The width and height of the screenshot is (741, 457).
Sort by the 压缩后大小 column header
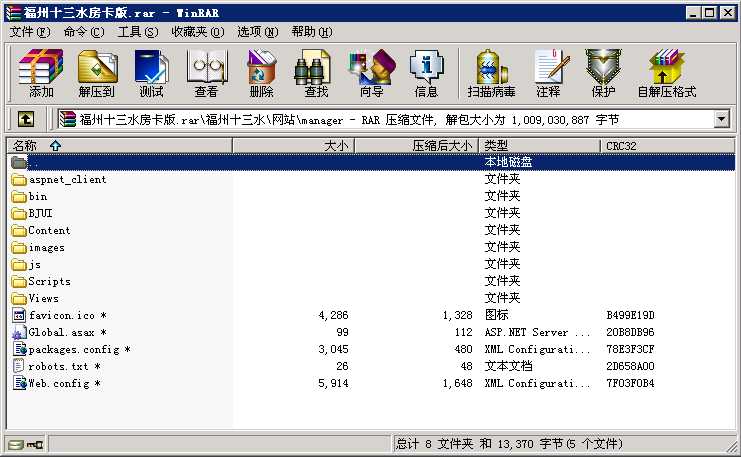[x=416, y=146]
